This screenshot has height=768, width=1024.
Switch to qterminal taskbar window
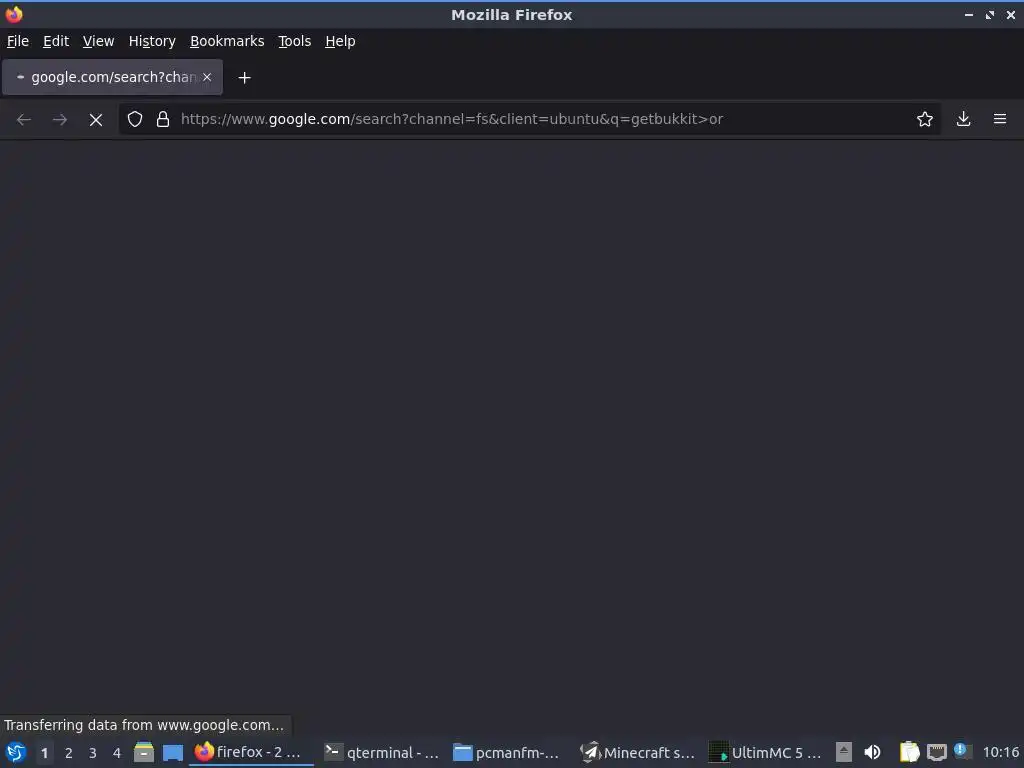[383, 752]
